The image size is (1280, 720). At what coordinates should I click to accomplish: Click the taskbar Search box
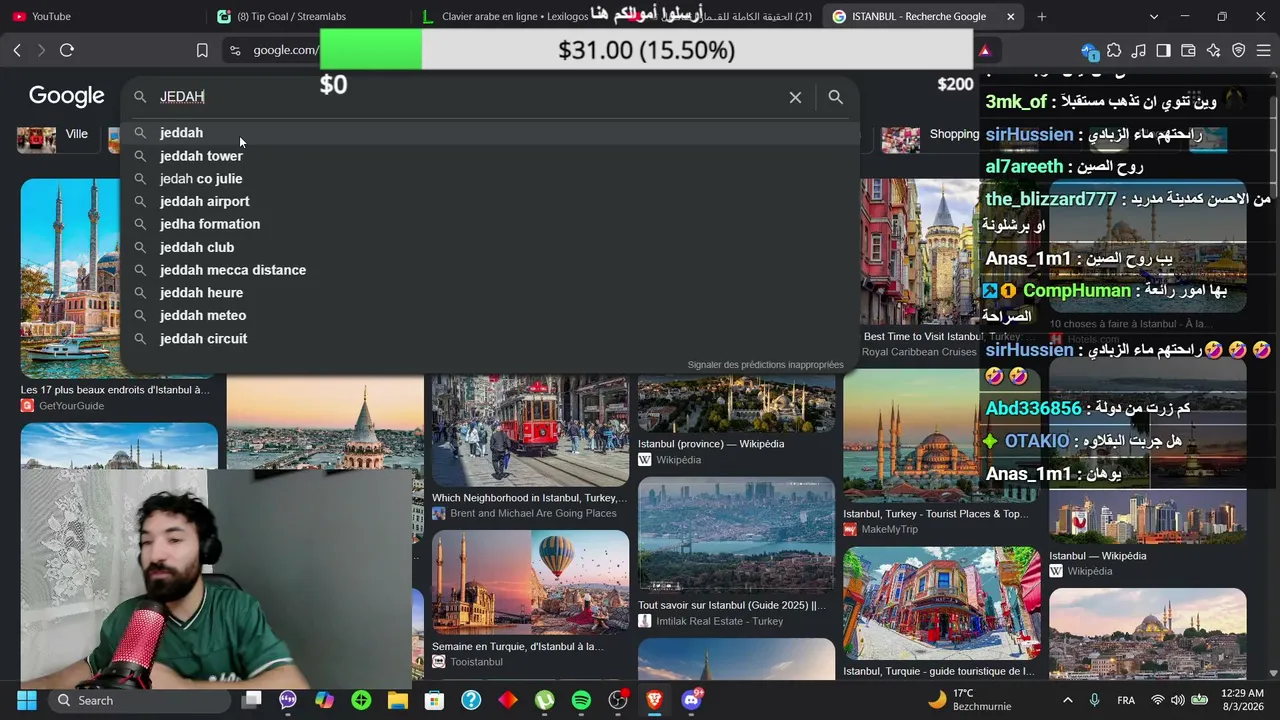(x=138, y=700)
